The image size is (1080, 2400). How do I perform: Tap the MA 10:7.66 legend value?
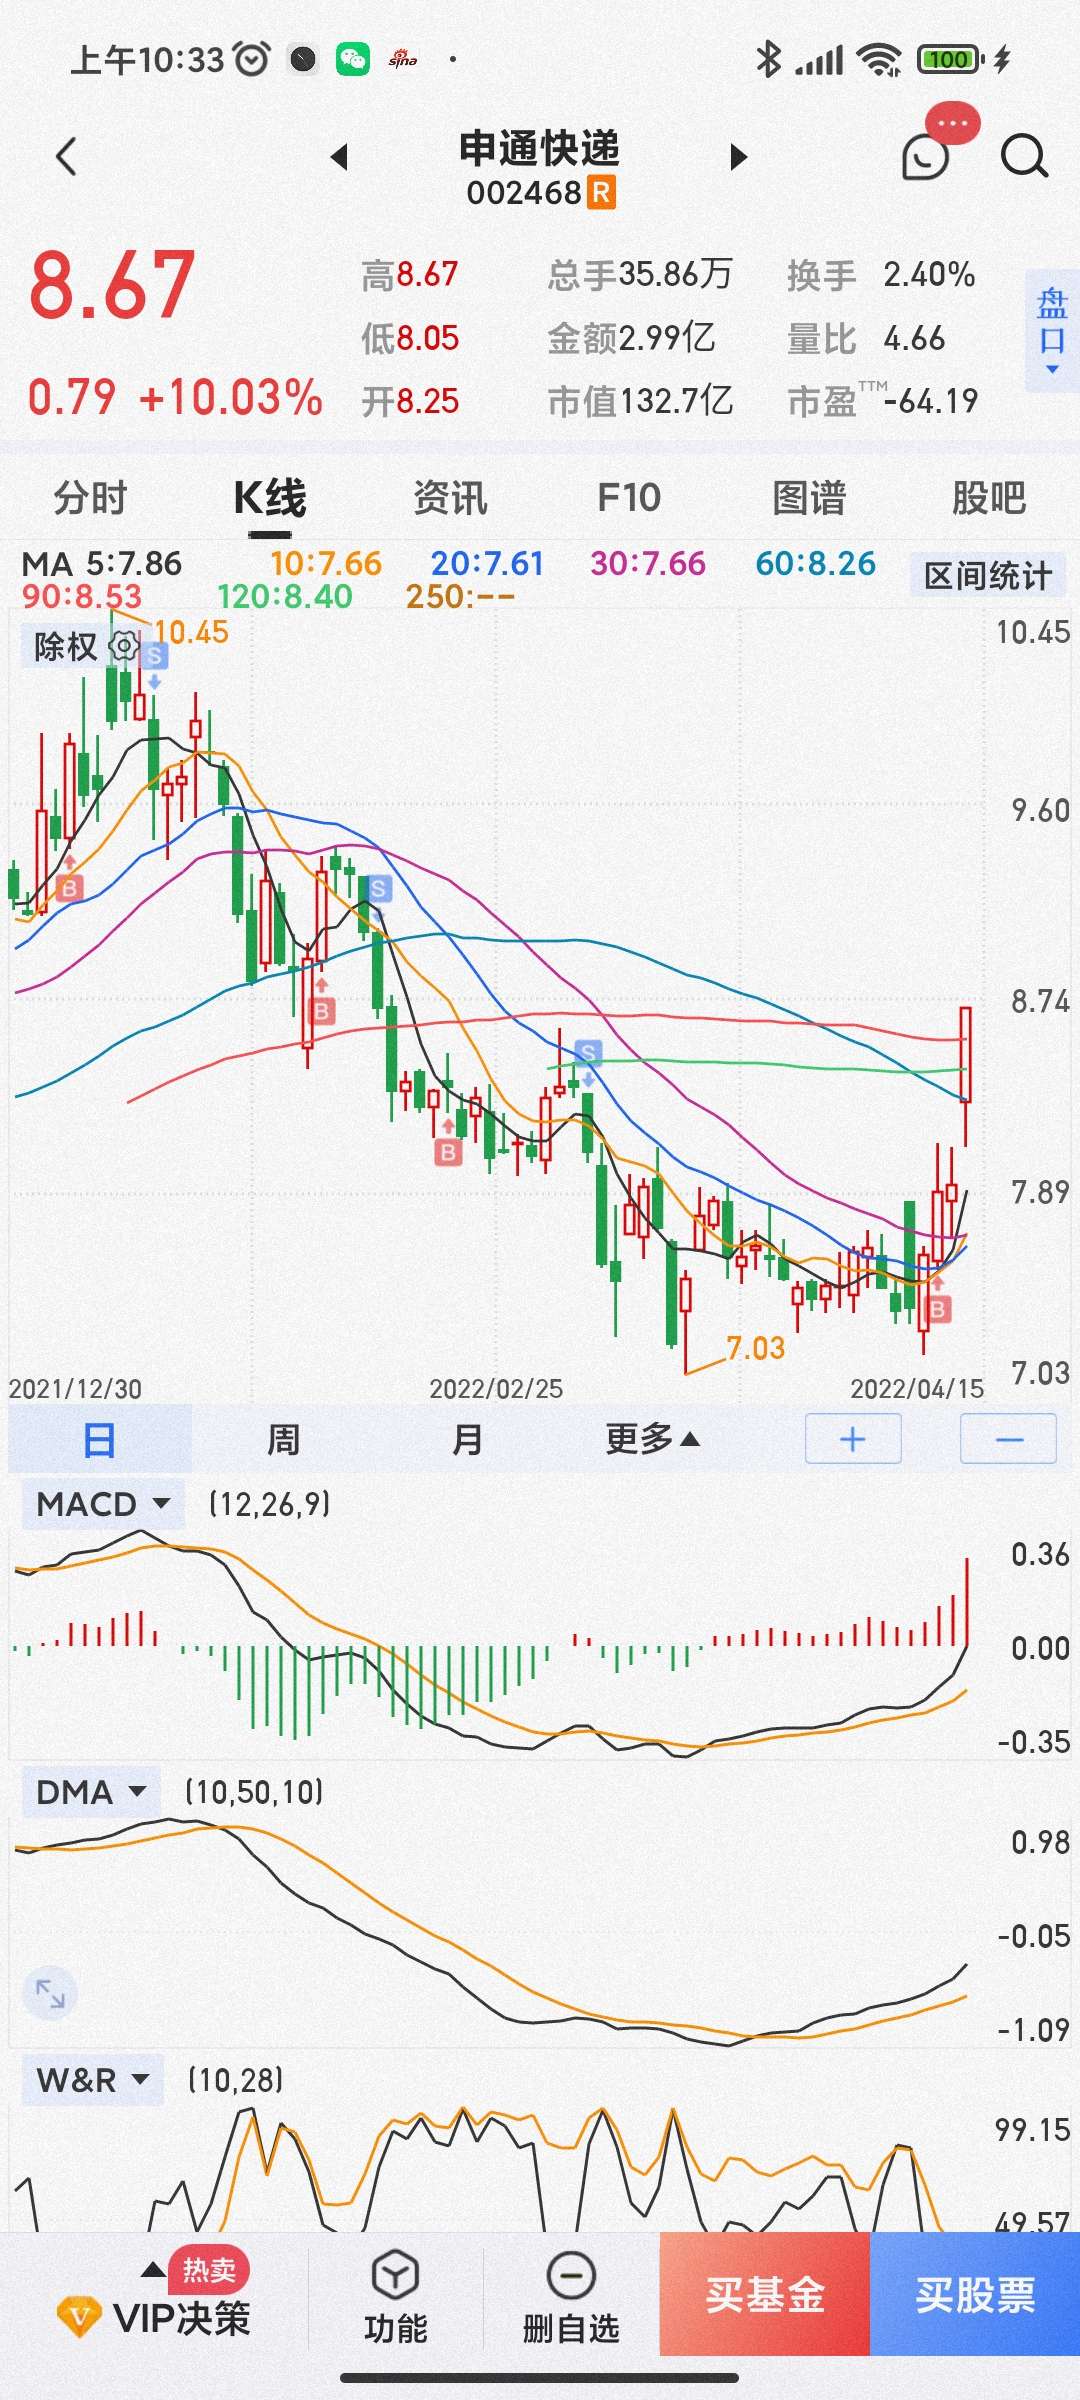pos(326,564)
